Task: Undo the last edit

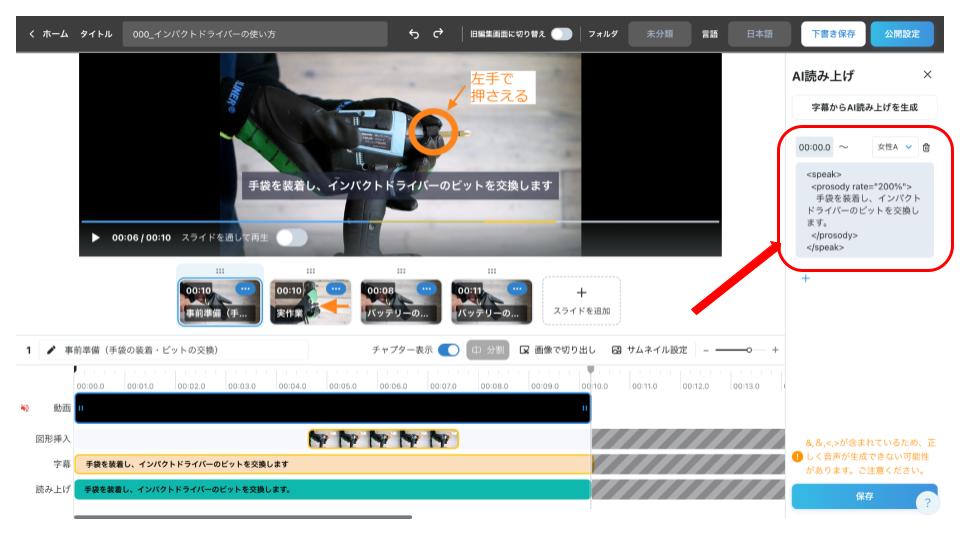Action: click(x=414, y=34)
